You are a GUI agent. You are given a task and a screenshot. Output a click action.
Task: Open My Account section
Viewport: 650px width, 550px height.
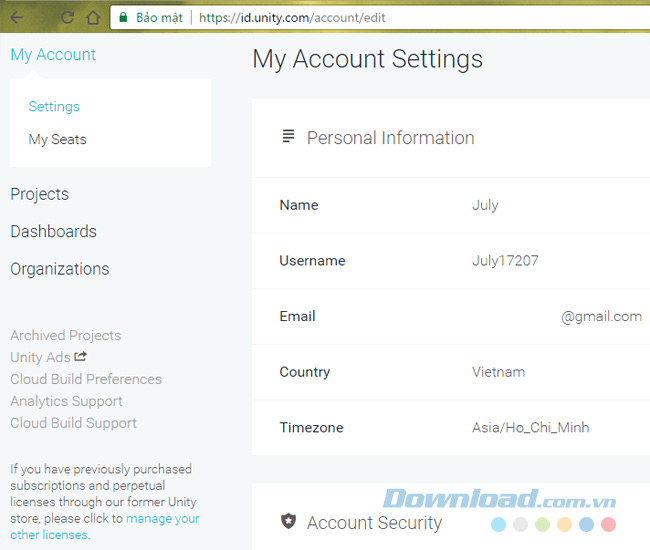53,55
